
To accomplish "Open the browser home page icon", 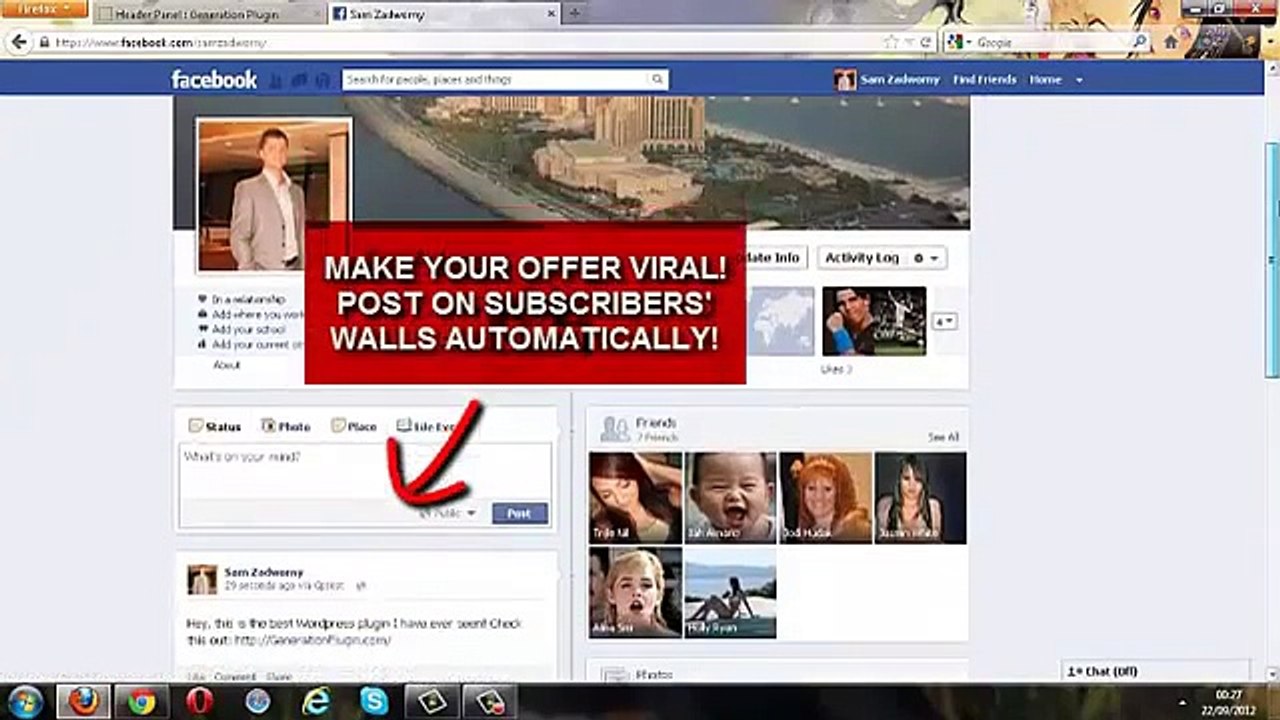I will click(x=1171, y=42).
